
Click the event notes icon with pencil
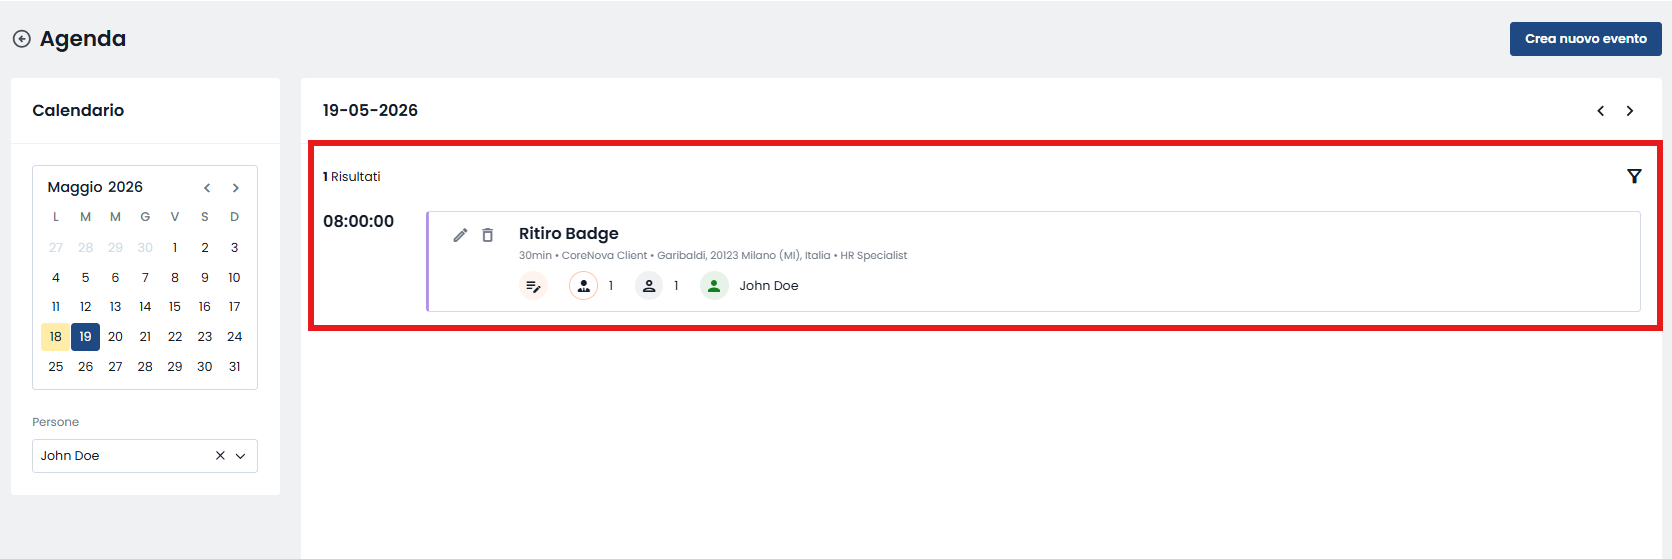(534, 286)
